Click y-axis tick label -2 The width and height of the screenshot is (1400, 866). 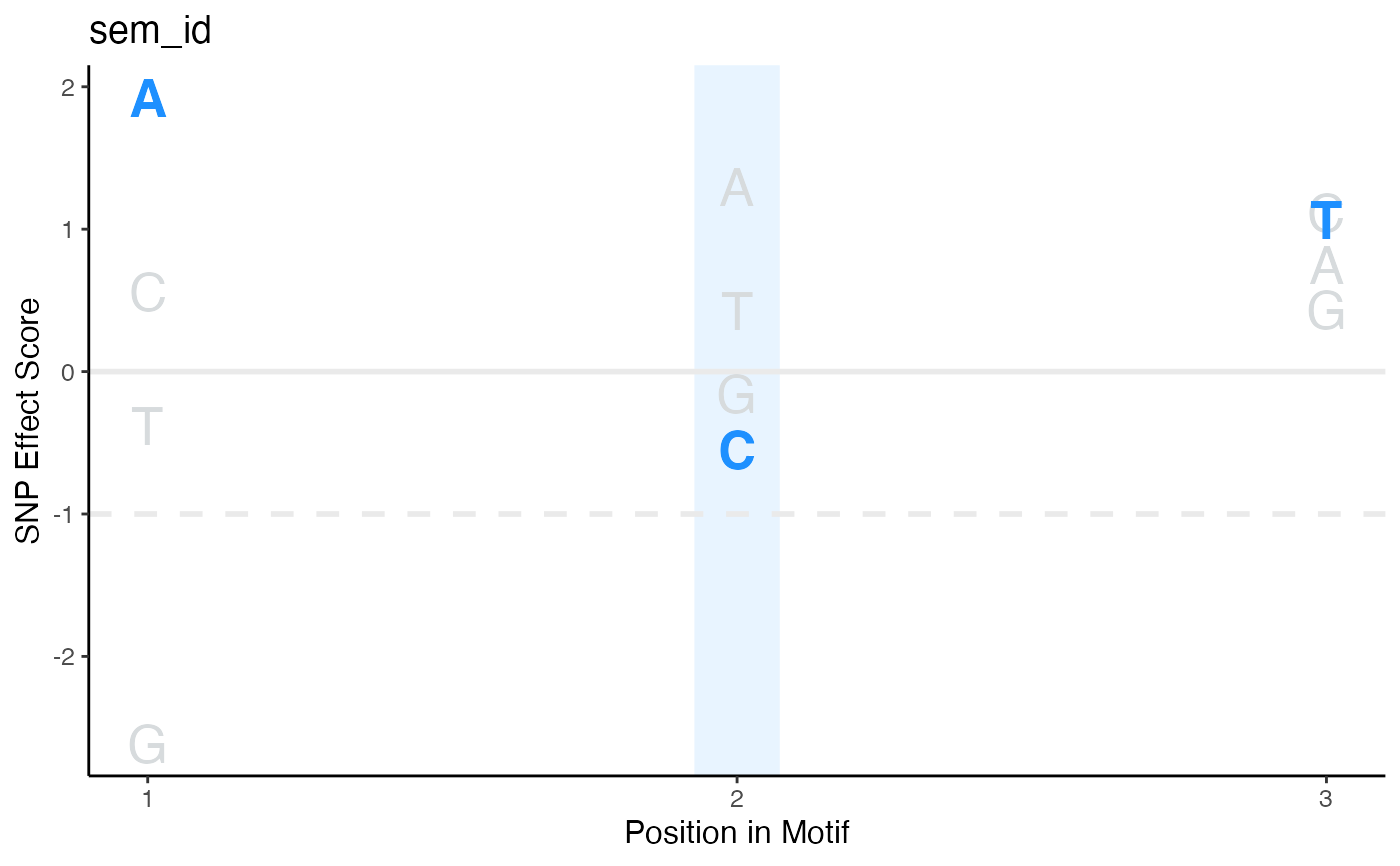pos(67,657)
